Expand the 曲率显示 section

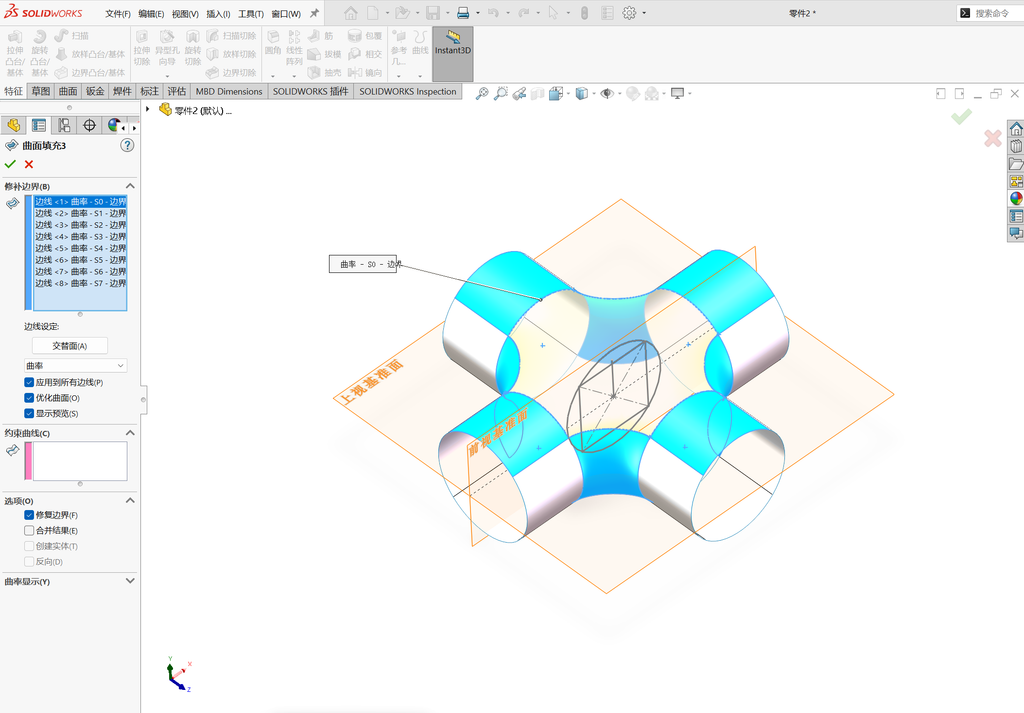(x=130, y=581)
